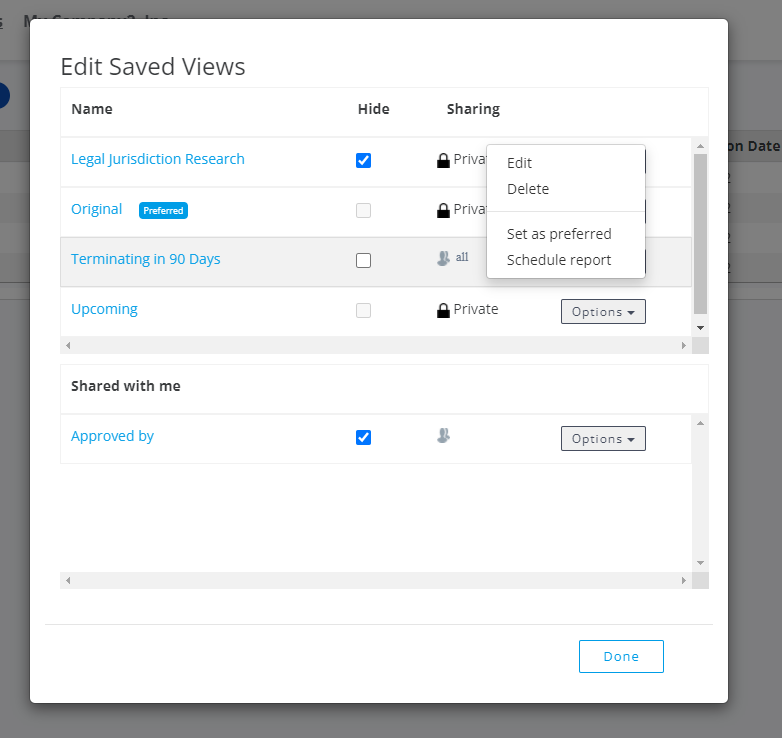Click the Done button
The height and width of the screenshot is (738, 782).
pos(621,656)
